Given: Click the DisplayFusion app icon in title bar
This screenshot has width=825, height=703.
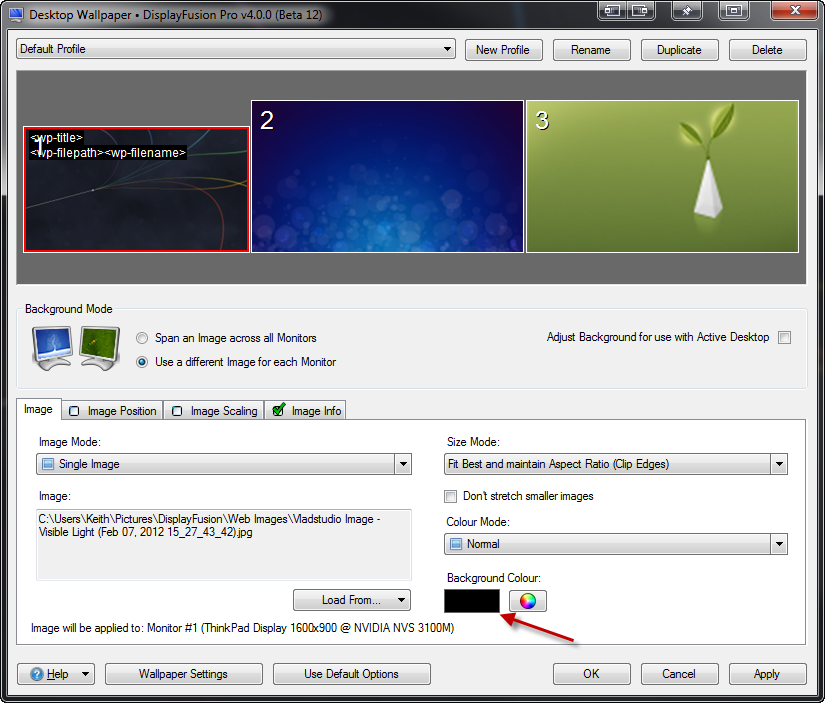Looking at the screenshot, I should (x=15, y=16).
